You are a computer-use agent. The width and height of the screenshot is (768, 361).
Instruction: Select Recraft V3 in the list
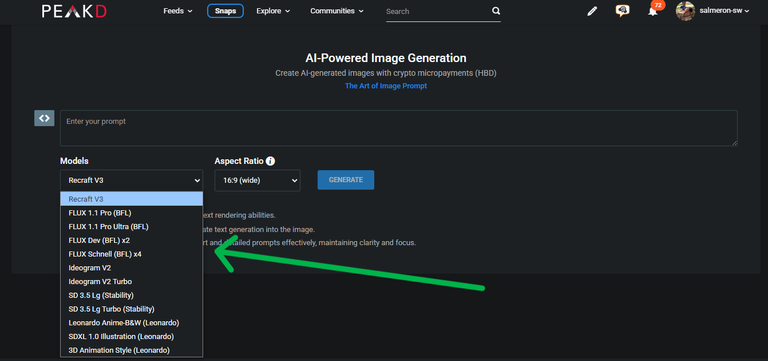click(x=131, y=199)
